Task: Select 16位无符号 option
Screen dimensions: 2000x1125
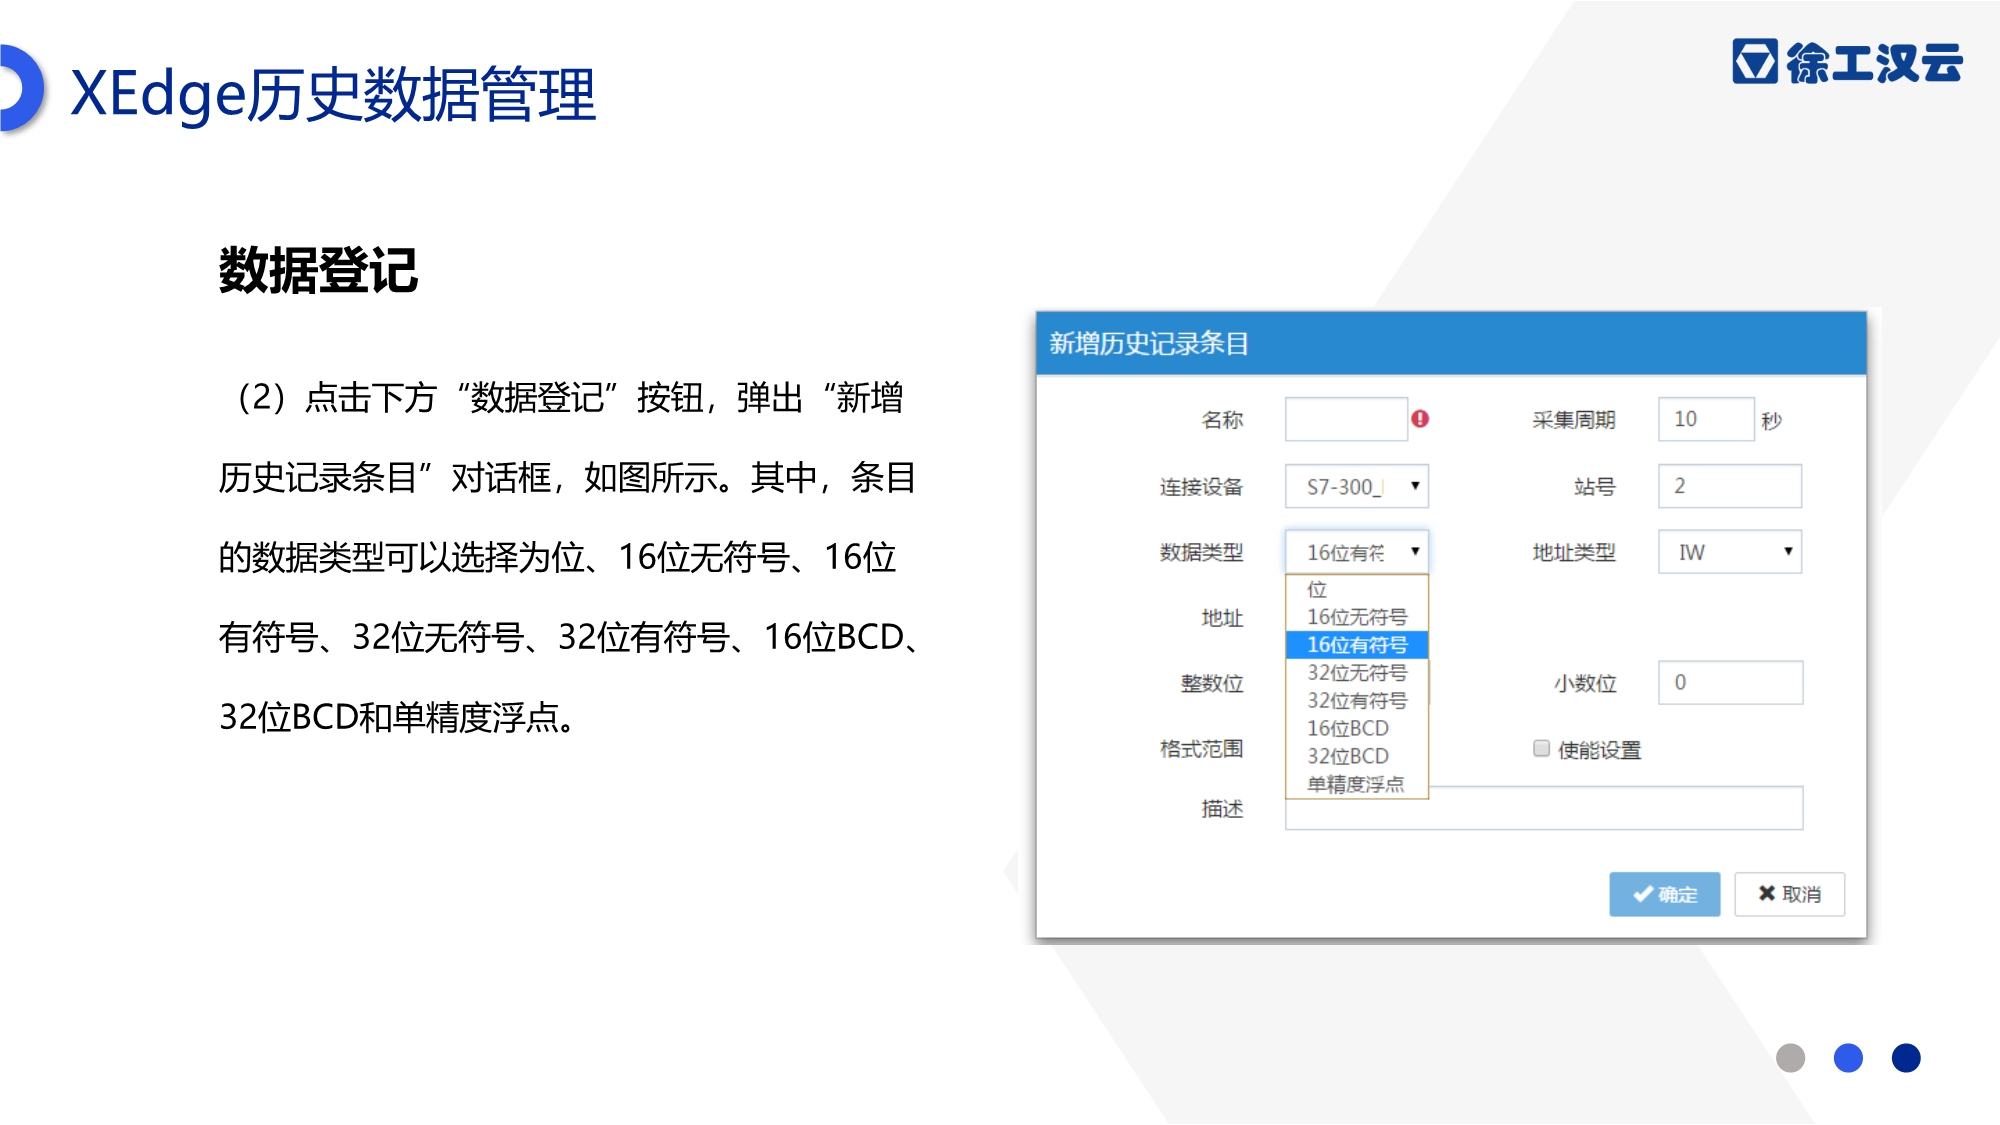Action: tap(1357, 617)
